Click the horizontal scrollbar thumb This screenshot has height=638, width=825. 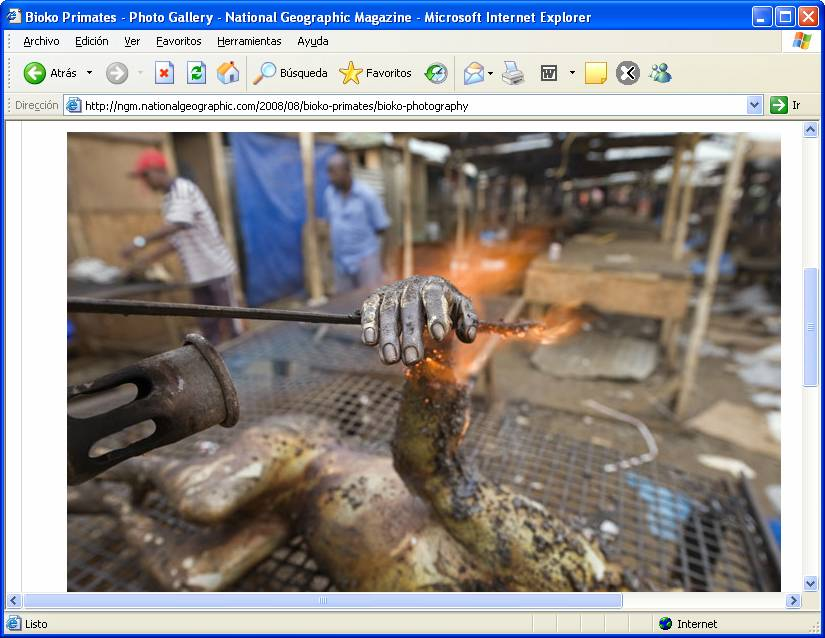[322, 601]
